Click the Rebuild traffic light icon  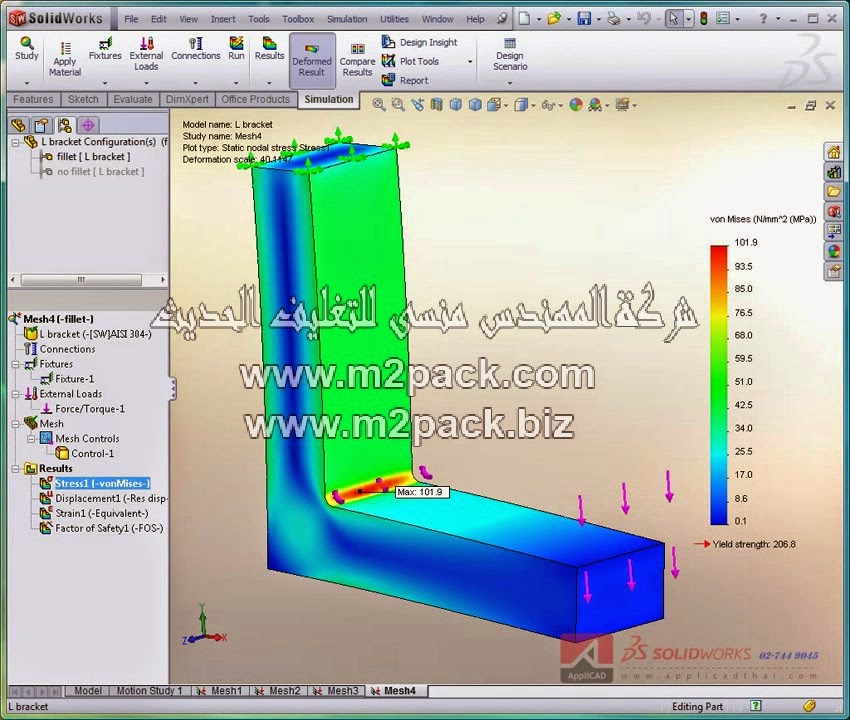coord(704,18)
